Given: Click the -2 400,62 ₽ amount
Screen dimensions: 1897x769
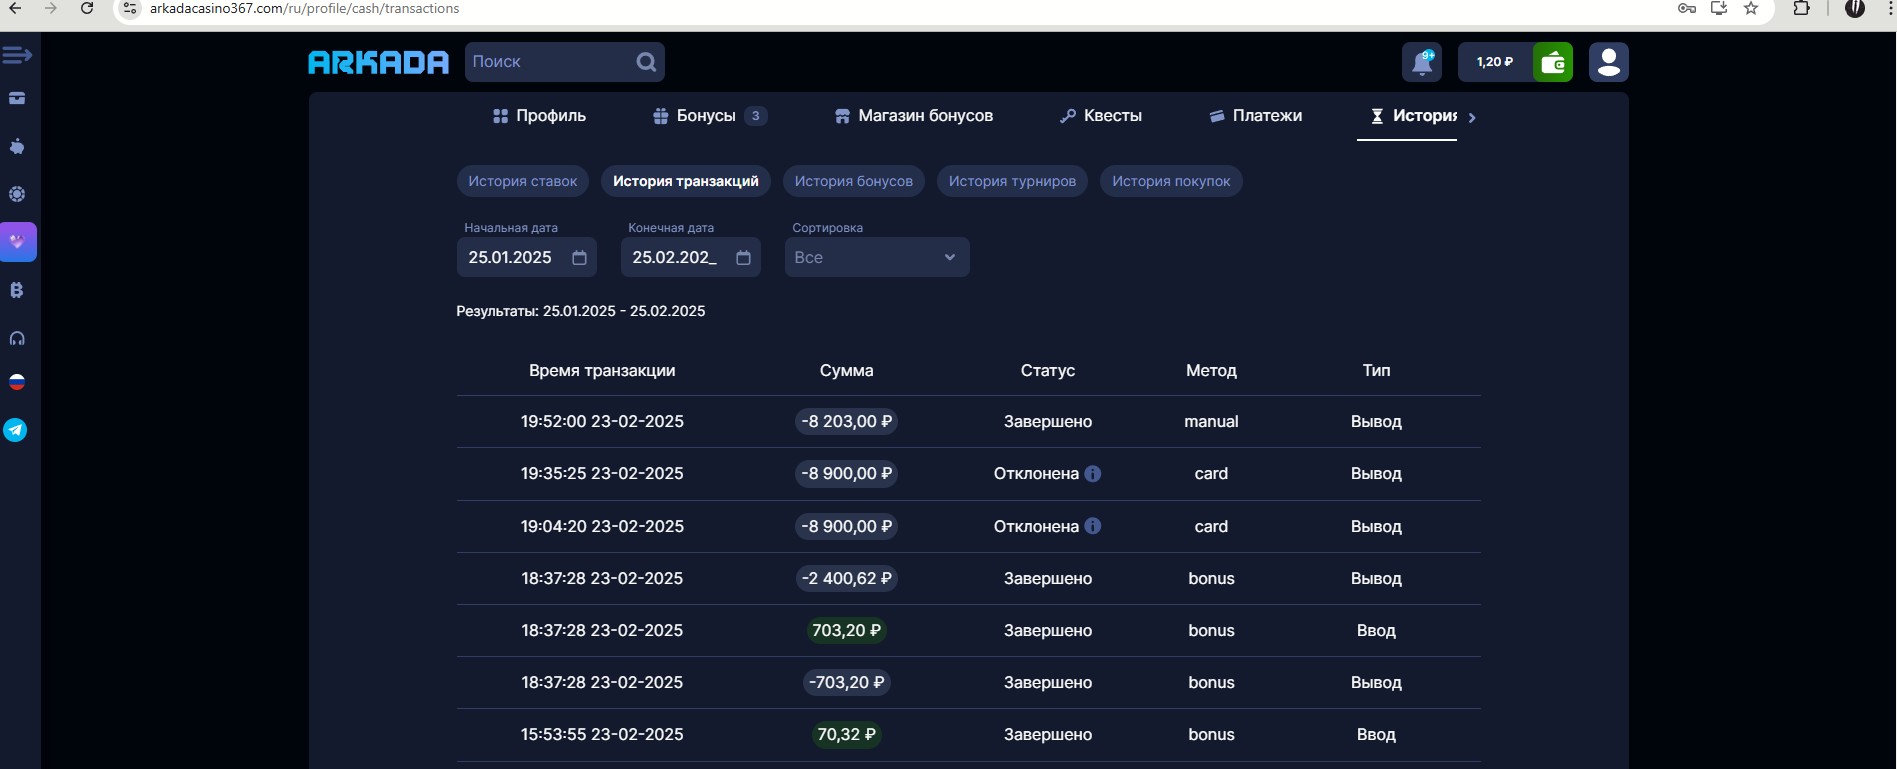Looking at the screenshot, I should point(847,578).
